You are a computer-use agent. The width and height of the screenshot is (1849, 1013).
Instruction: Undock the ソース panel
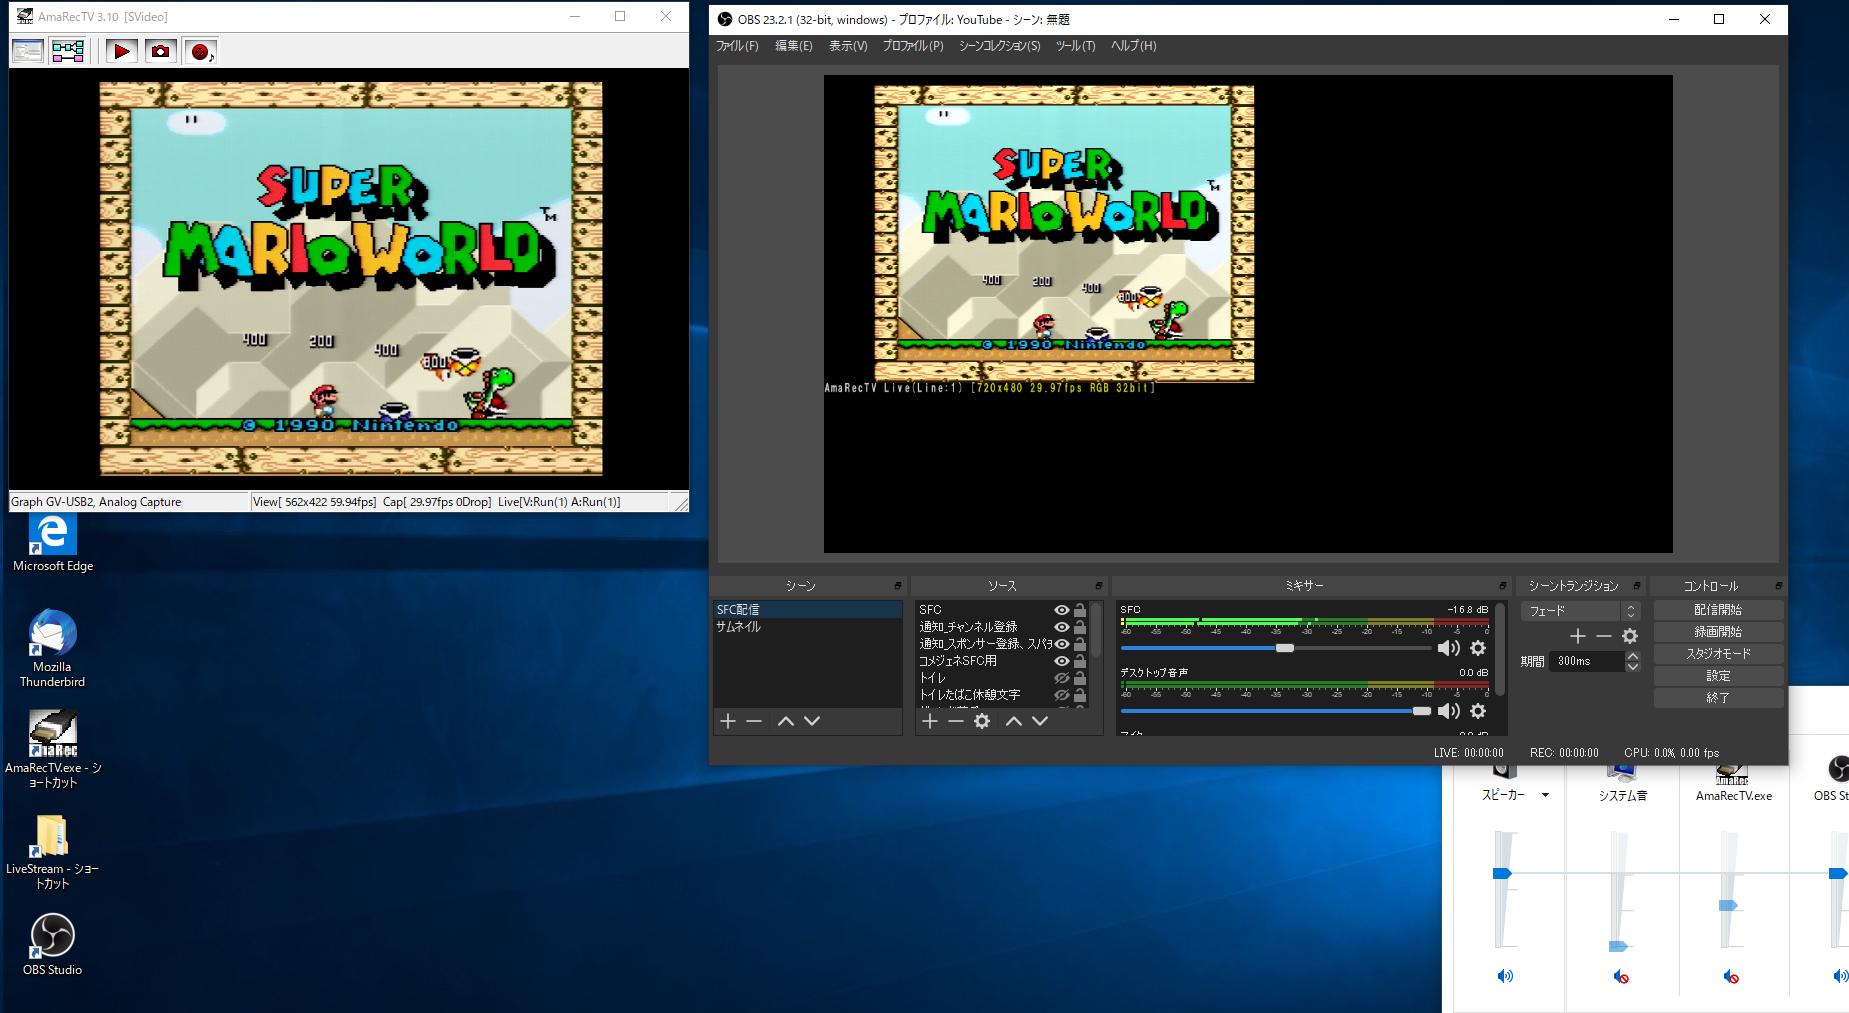[x=1098, y=586]
